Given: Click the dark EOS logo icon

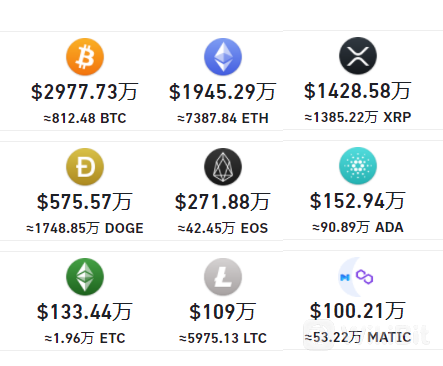Looking at the screenshot, I should [x=223, y=167].
